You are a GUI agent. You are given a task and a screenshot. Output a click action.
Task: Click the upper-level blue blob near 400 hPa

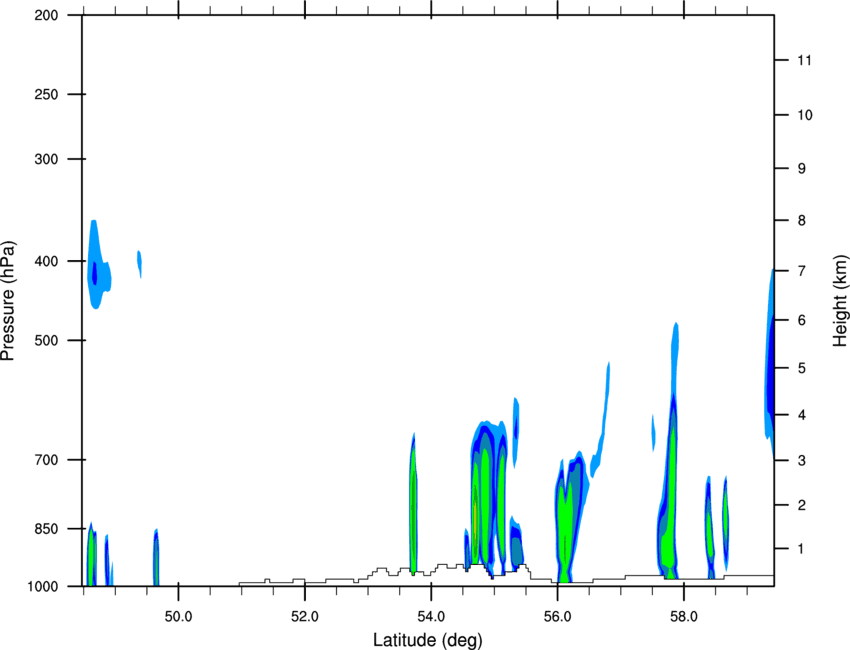(x=98, y=265)
